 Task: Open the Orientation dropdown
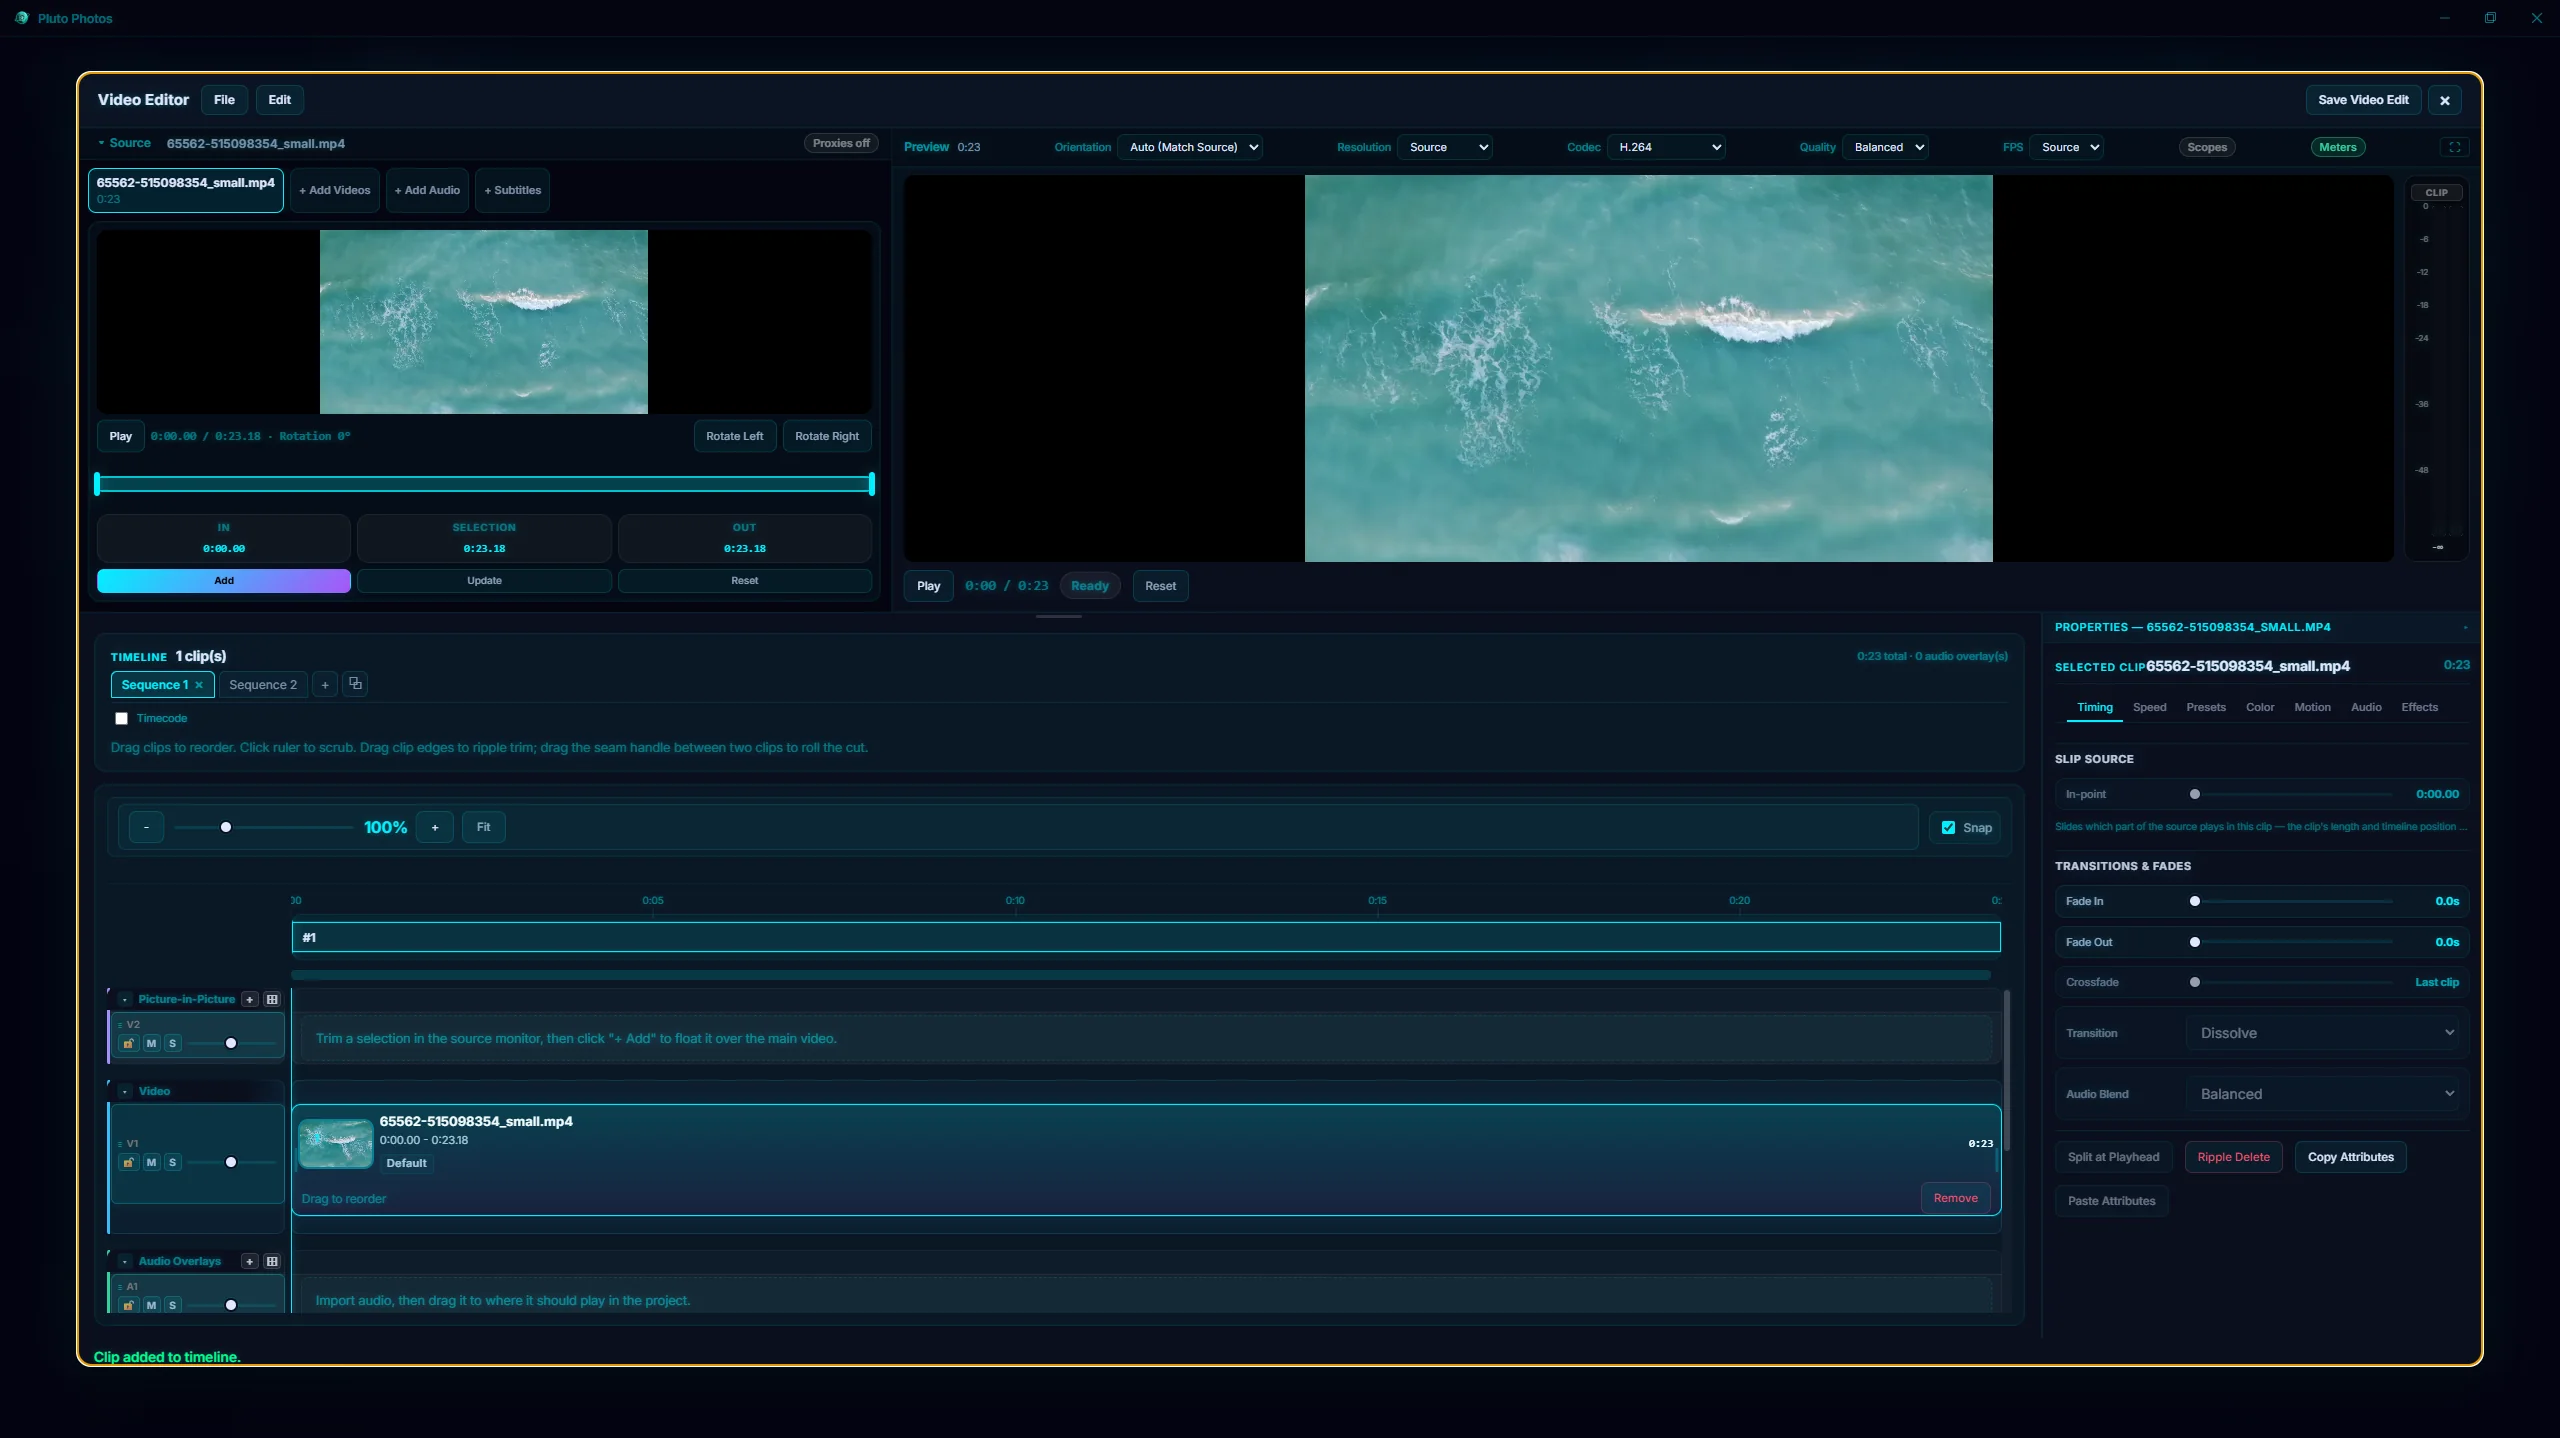[1190, 147]
